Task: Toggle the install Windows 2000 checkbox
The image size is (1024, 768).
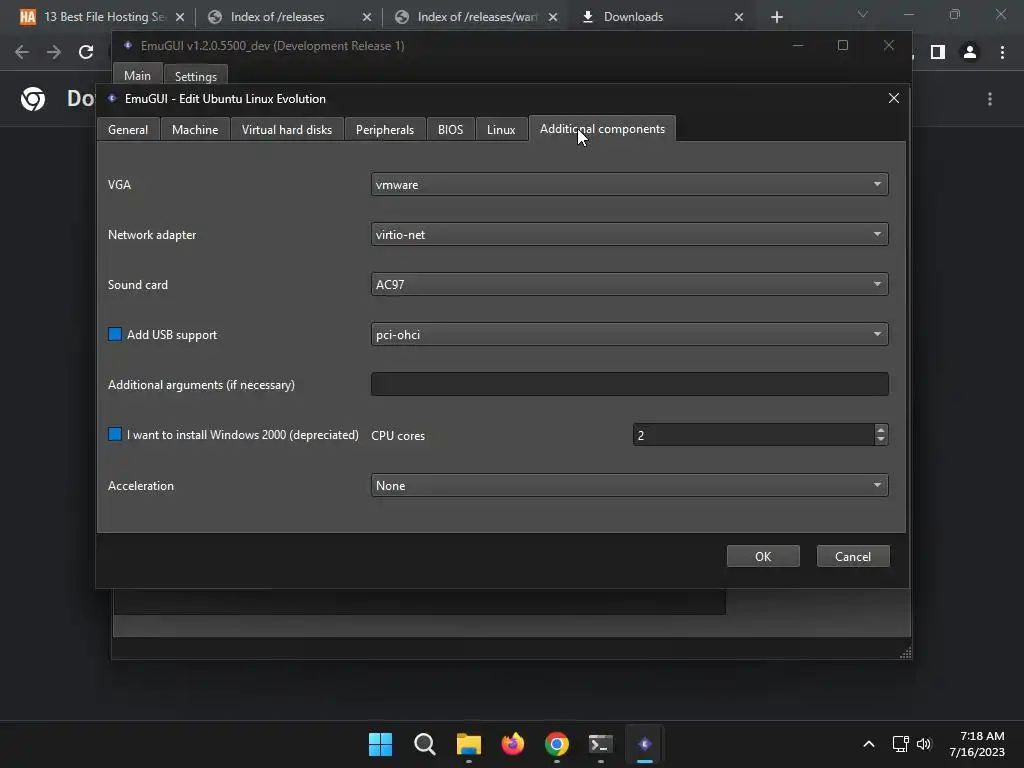Action: tap(115, 434)
